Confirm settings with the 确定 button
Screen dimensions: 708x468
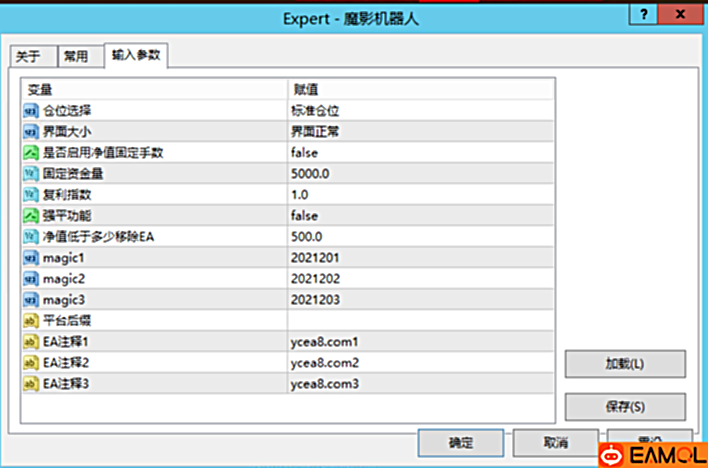pyautogui.click(x=460, y=442)
